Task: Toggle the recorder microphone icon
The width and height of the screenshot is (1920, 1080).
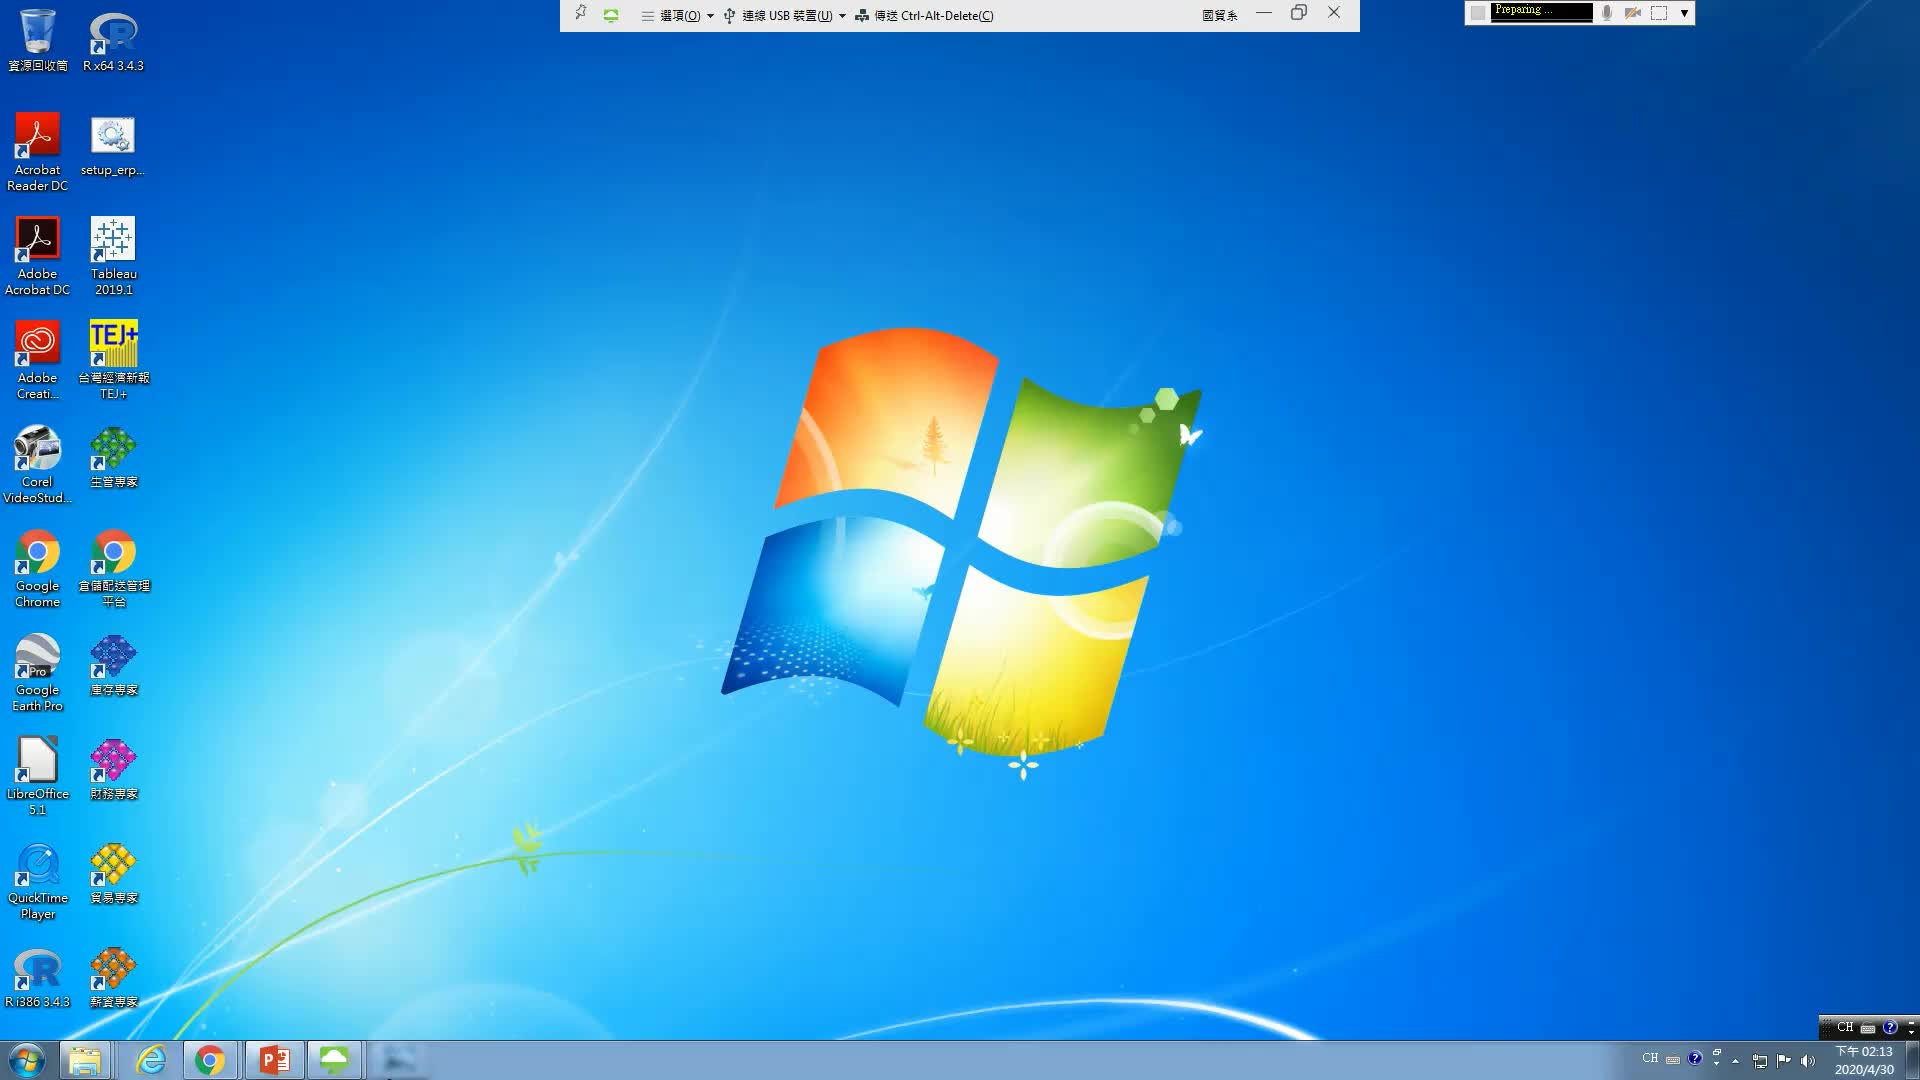Action: (1606, 13)
